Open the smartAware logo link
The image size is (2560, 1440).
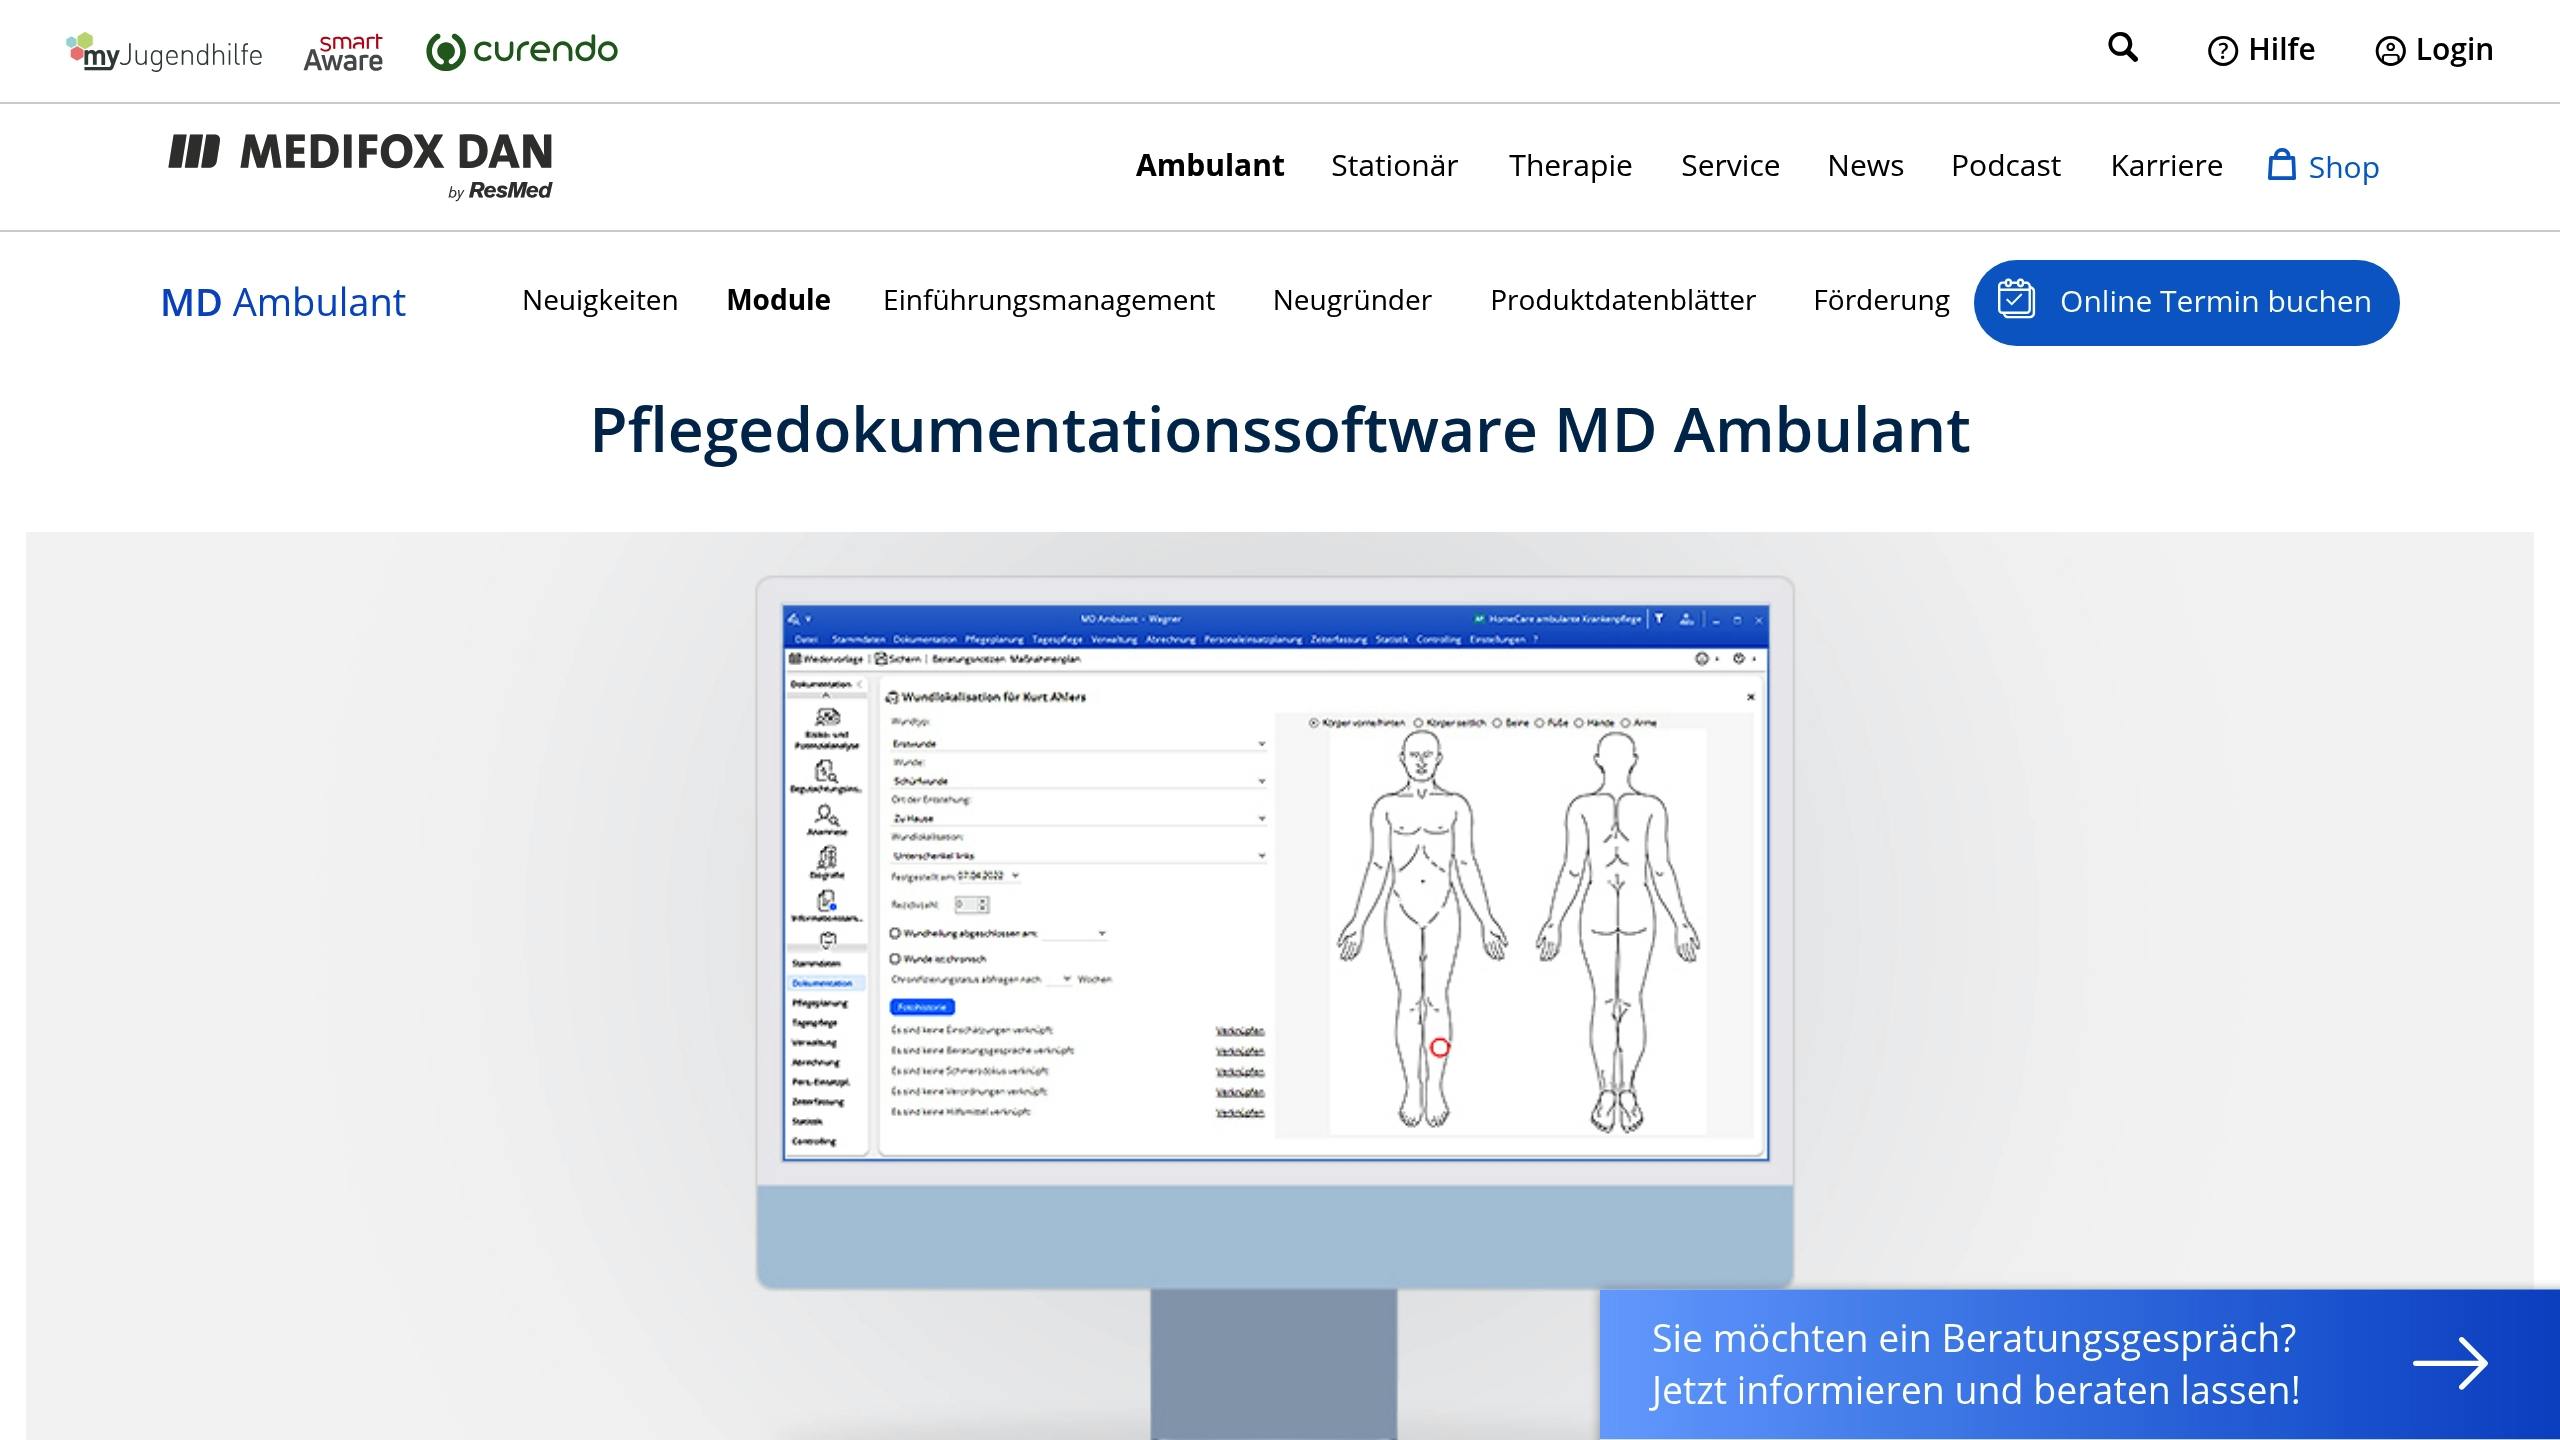point(343,52)
